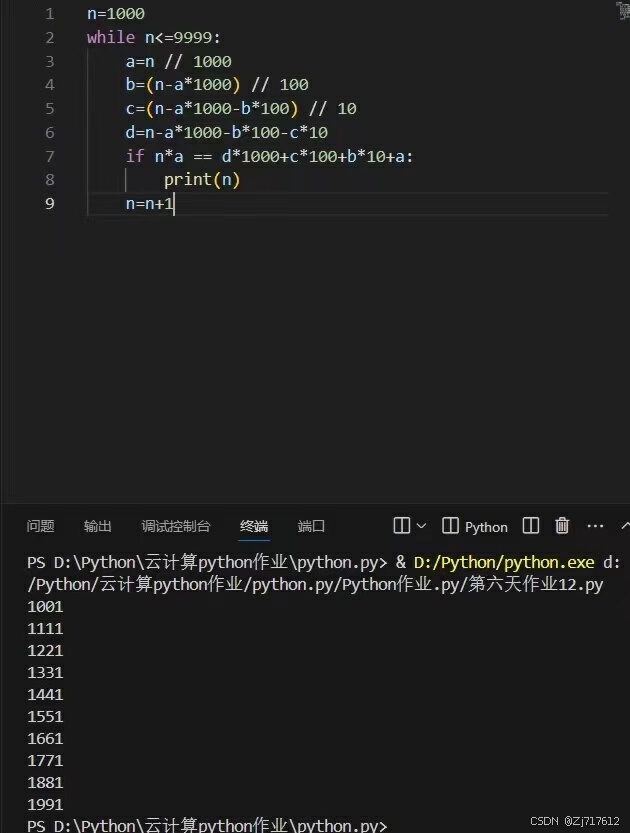
Task: Click line number 1 in the gutter
Action: pos(50,14)
